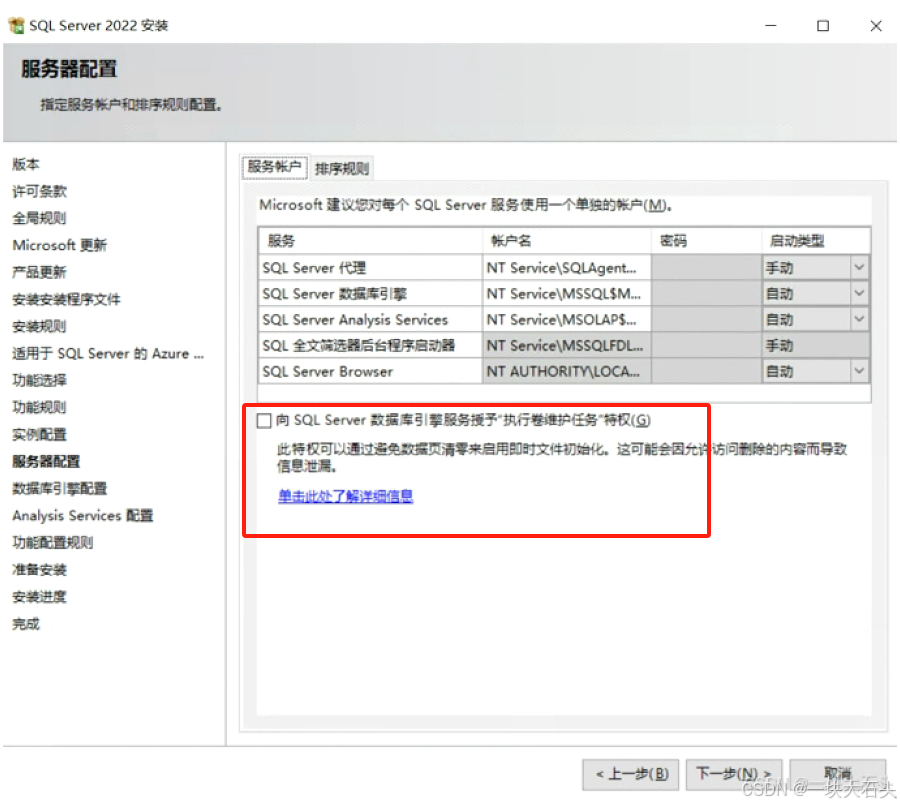
Task: Select the 准备安装 step in sidebar
Action: coord(40,570)
